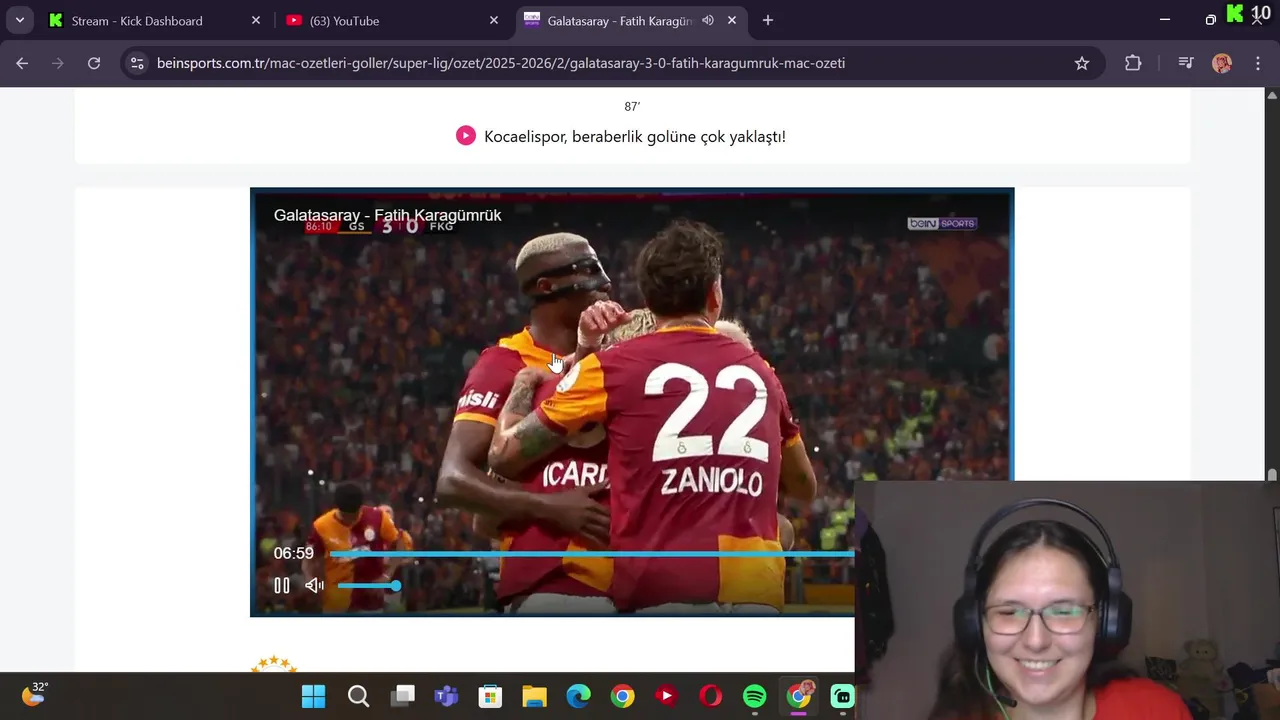Go forward in browser history
The image size is (1280, 720).
point(58,63)
